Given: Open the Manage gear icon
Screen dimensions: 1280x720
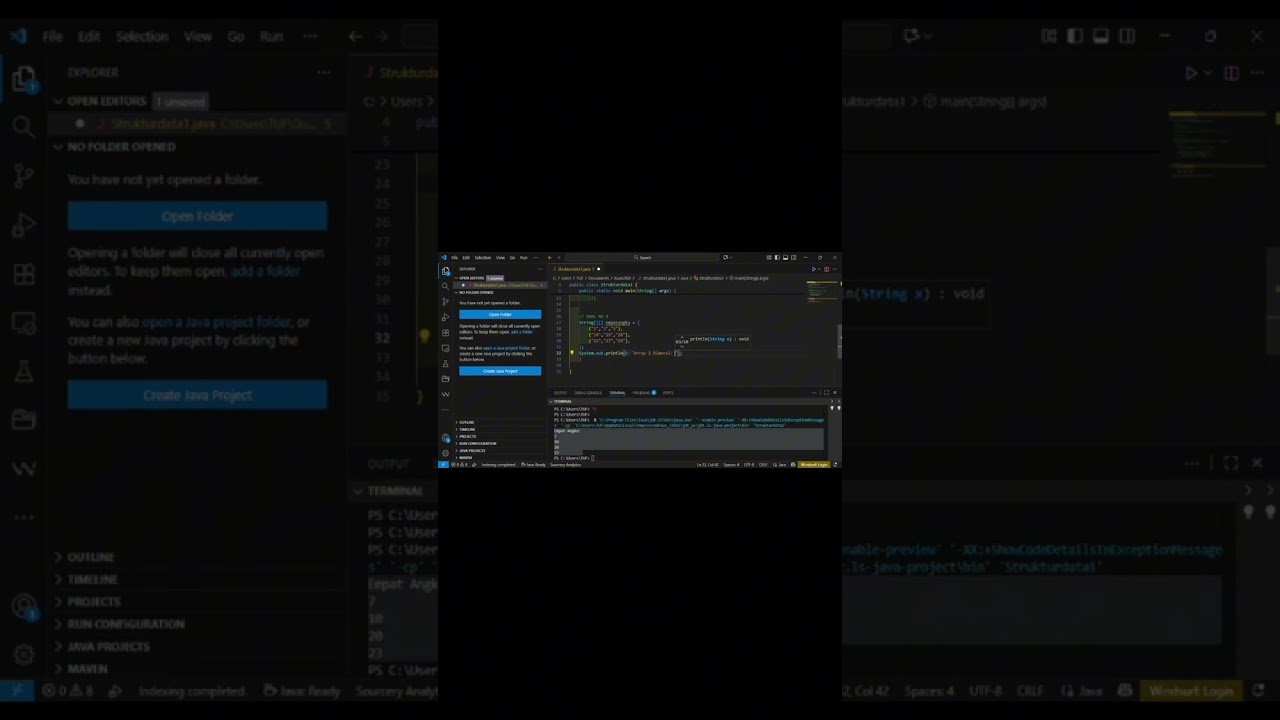Looking at the screenshot, I should coord(445,453).
